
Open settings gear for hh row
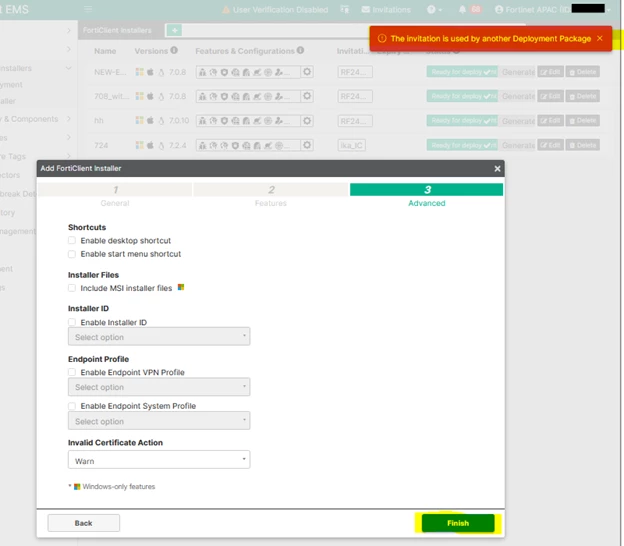307,121
